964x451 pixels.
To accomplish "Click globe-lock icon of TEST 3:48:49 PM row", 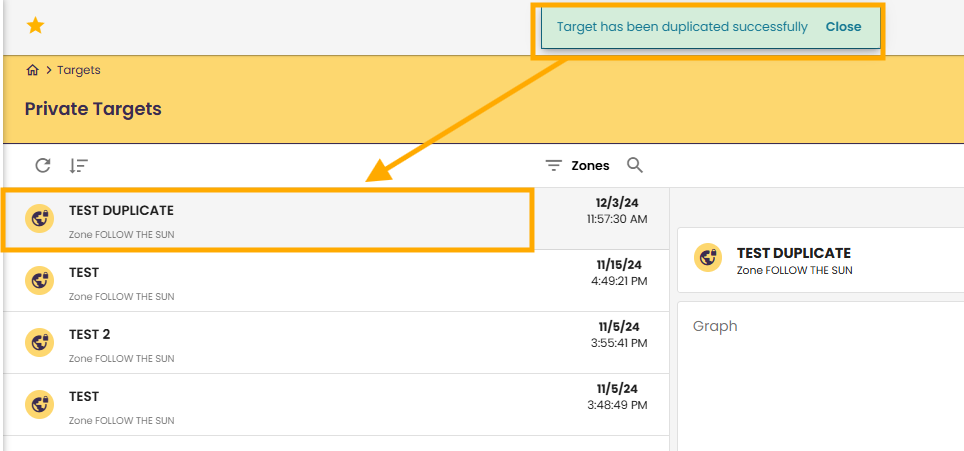I will pos(39,405).
